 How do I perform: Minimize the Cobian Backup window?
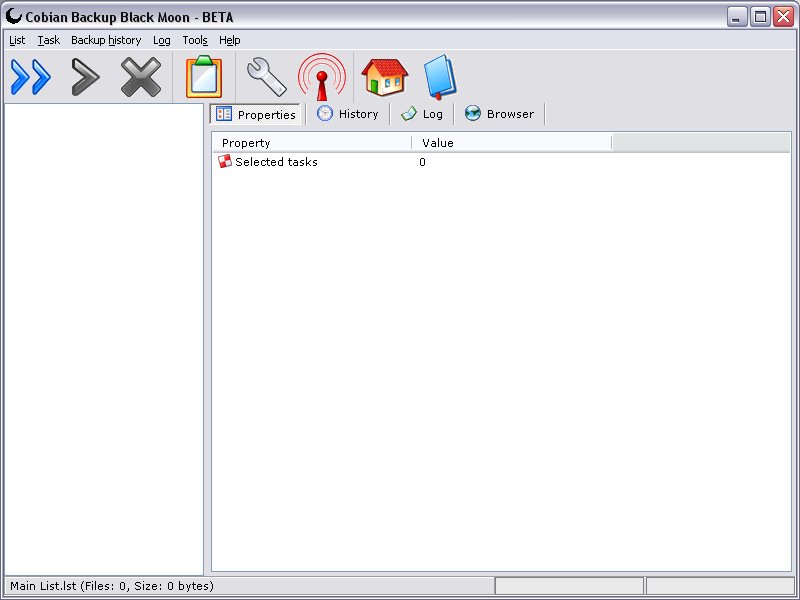[736, 17]
